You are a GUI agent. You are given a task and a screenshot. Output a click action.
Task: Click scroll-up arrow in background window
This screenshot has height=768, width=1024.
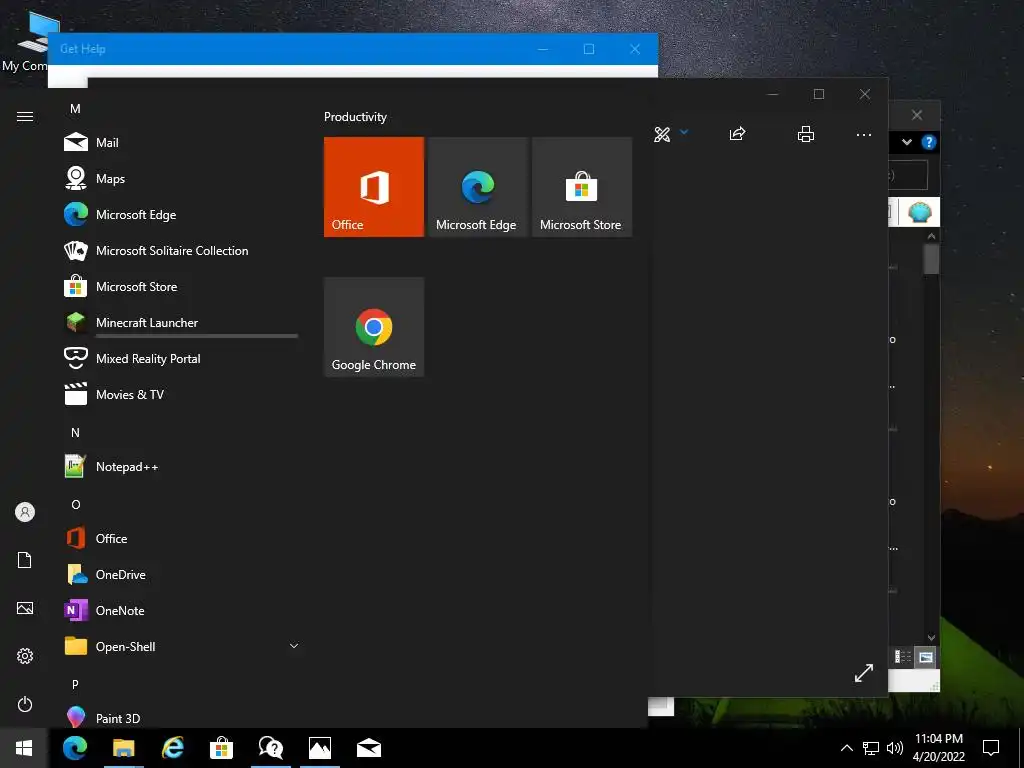[931, 236]
